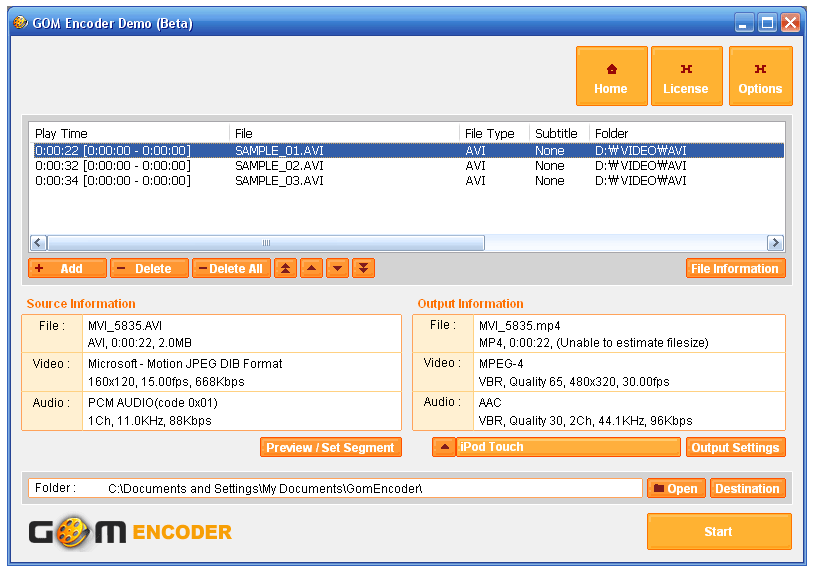813x573 pixels.
Task: Expand the preset list arrow beside iPod Touch
Action: click(444, 447)
